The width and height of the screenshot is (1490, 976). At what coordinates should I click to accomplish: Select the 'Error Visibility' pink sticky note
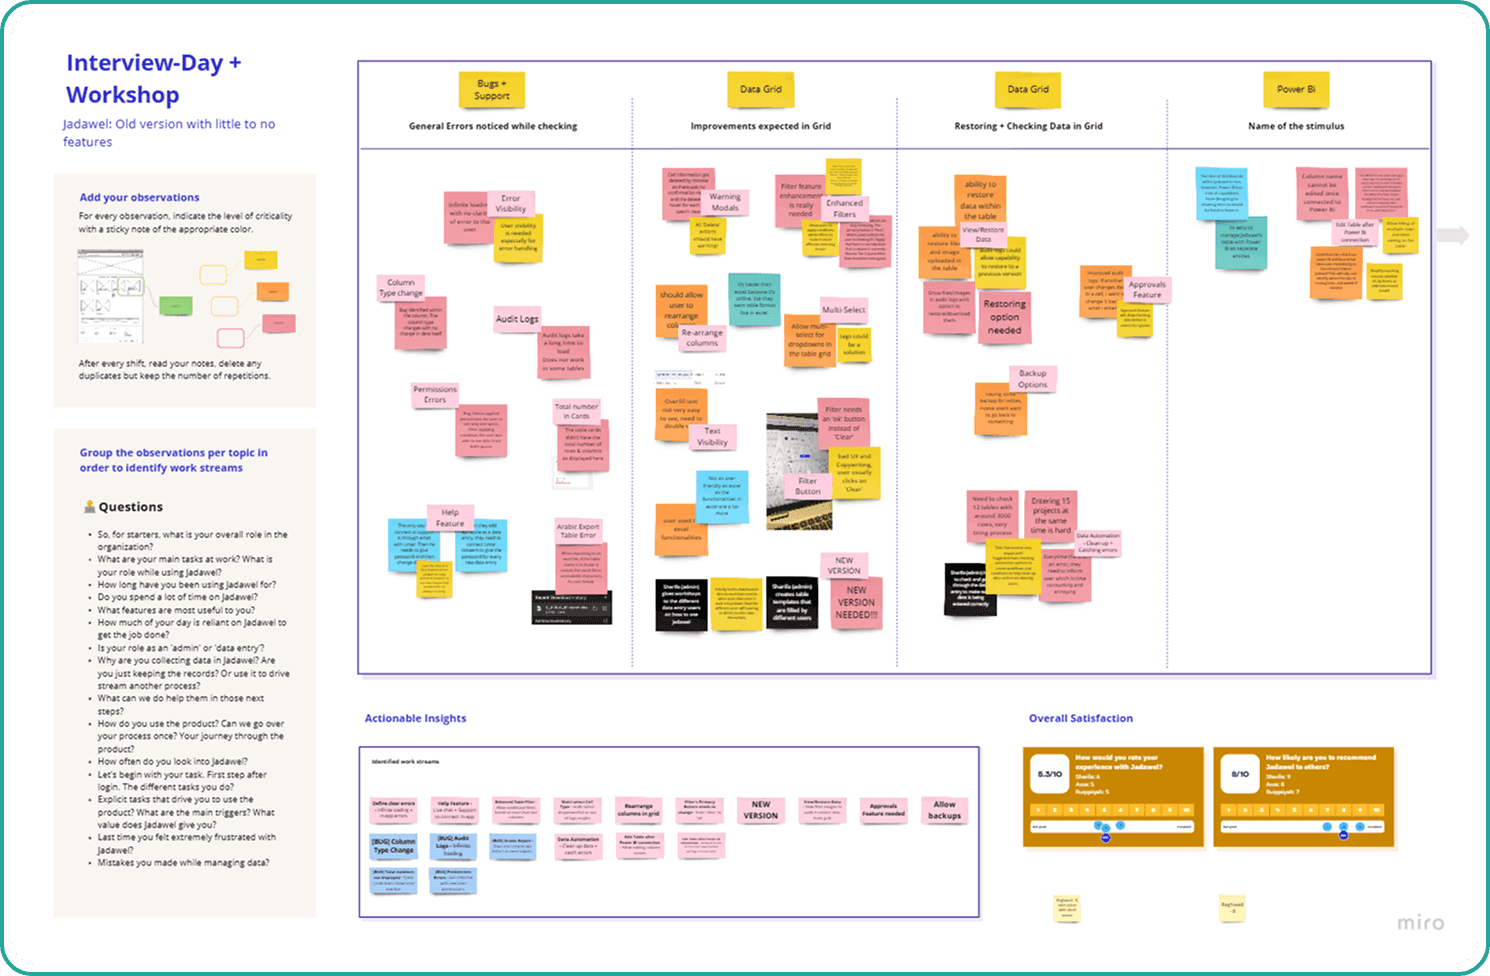510,203
